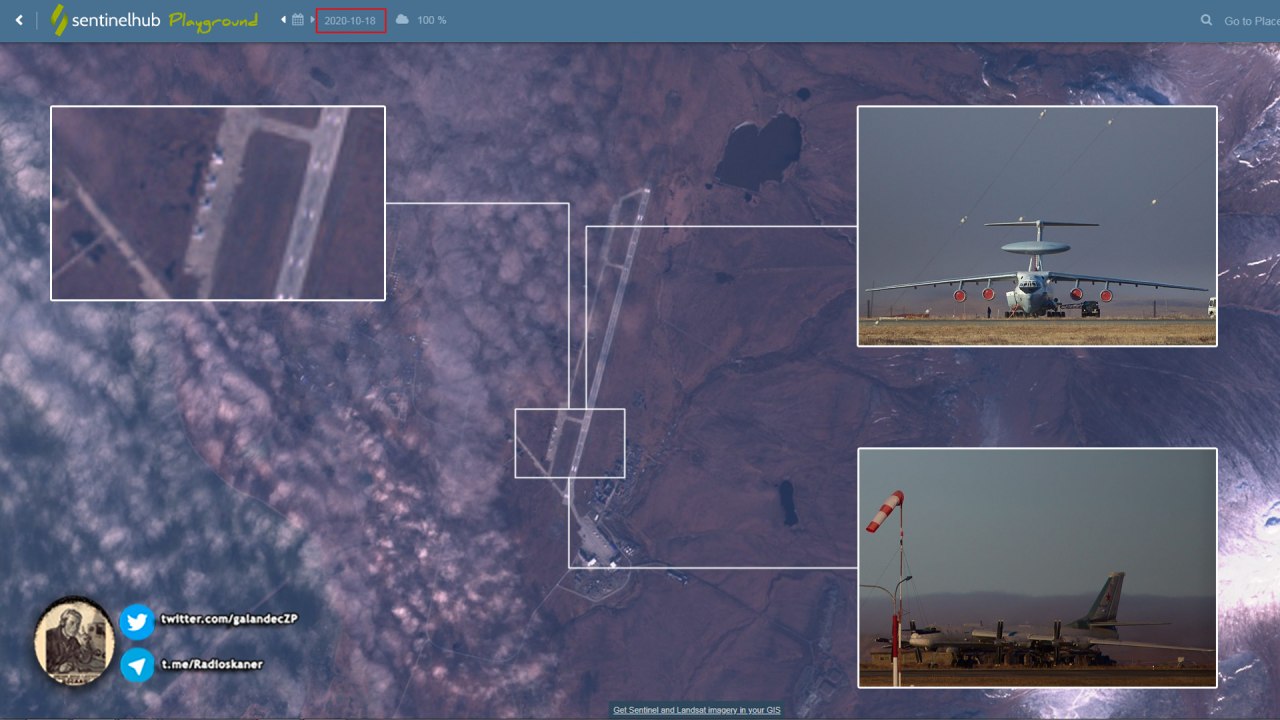Adjust the 100 % cloud coverage value
The image size is (1280, 720).
click(x=432, y=21)
